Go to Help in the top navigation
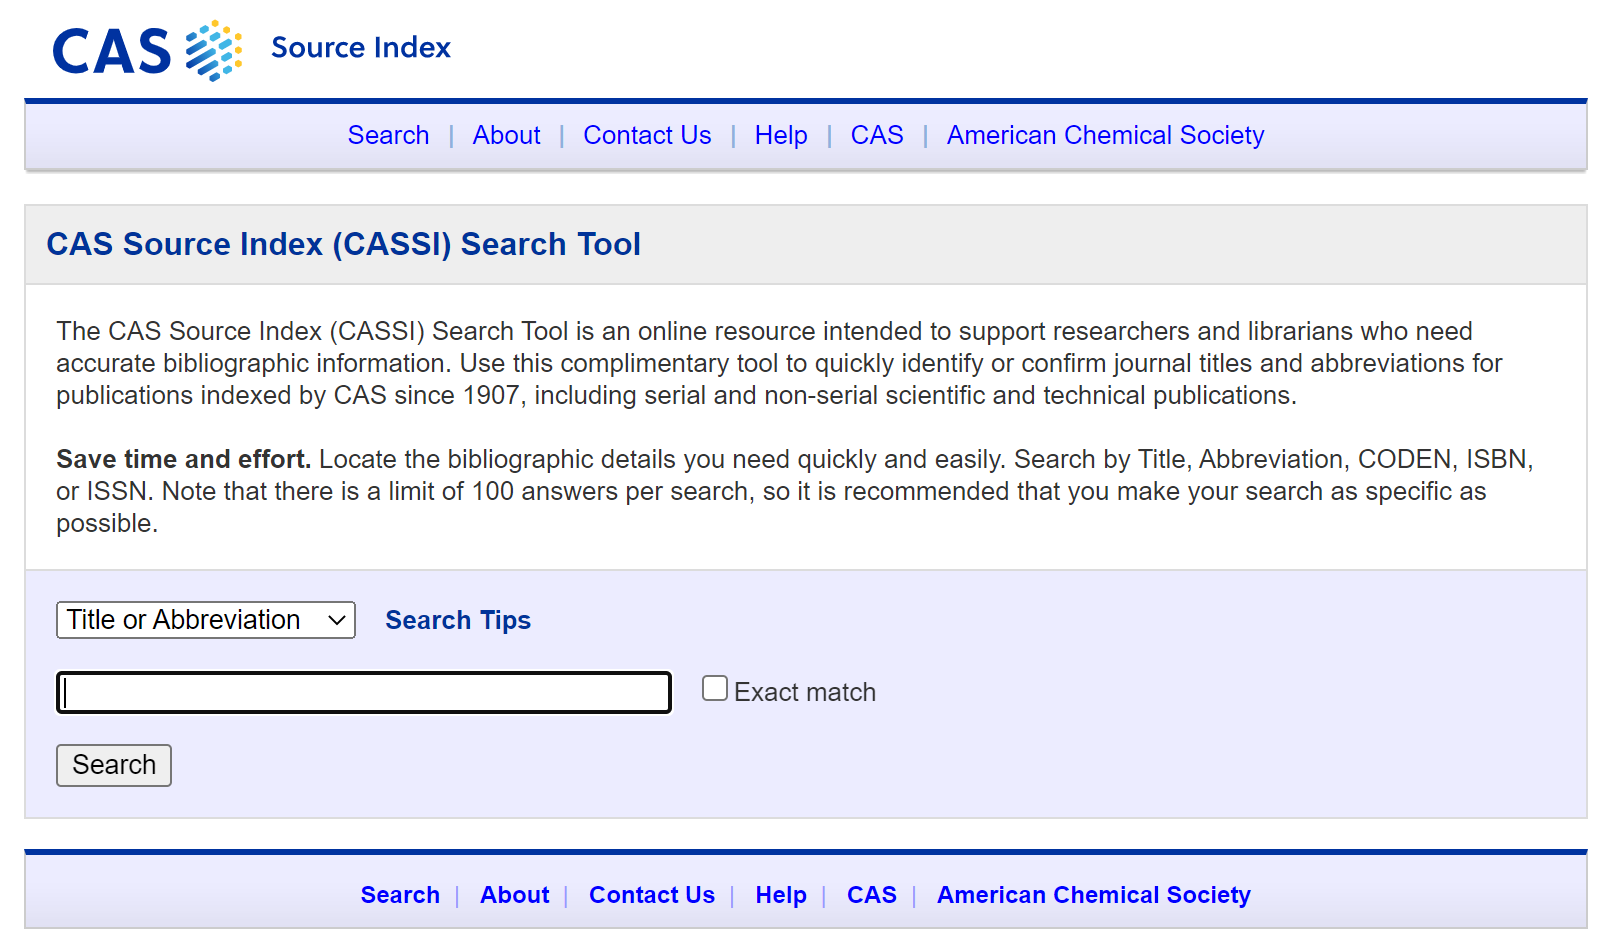This screenshot has height=934, width=1599. pyautogui.click(x=780, y=135)
